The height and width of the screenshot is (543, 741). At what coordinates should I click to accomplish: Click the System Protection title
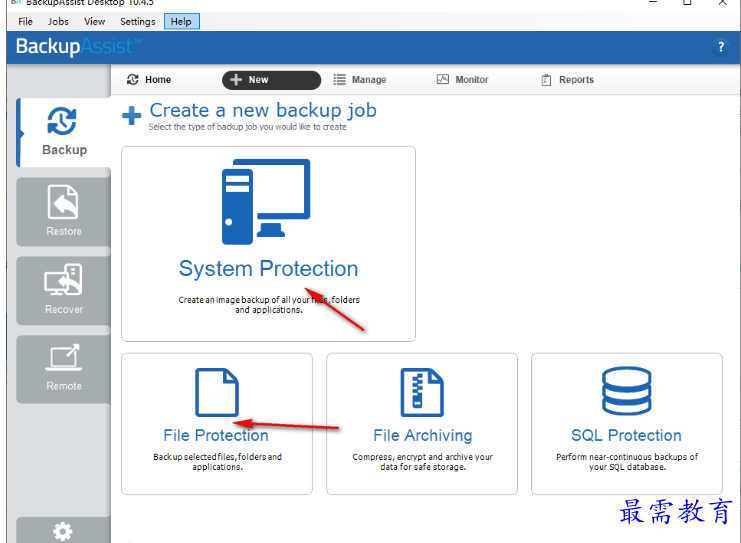click(x=268, y=268)
